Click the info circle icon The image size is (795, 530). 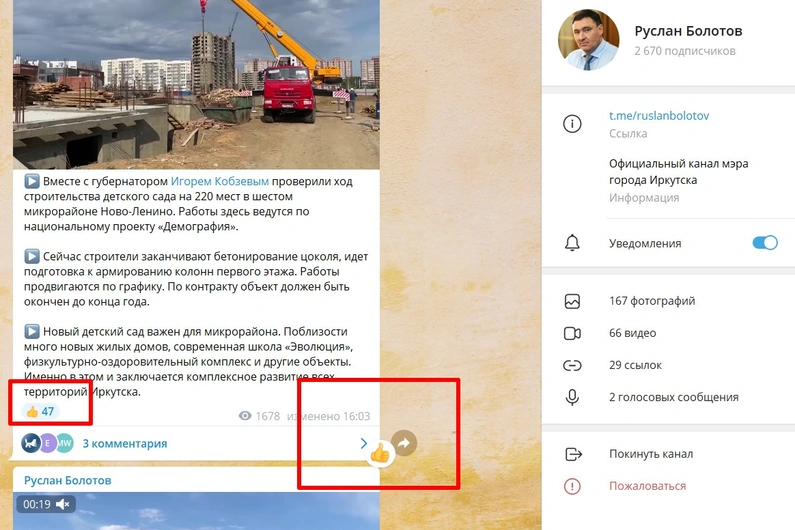point(572,124)
